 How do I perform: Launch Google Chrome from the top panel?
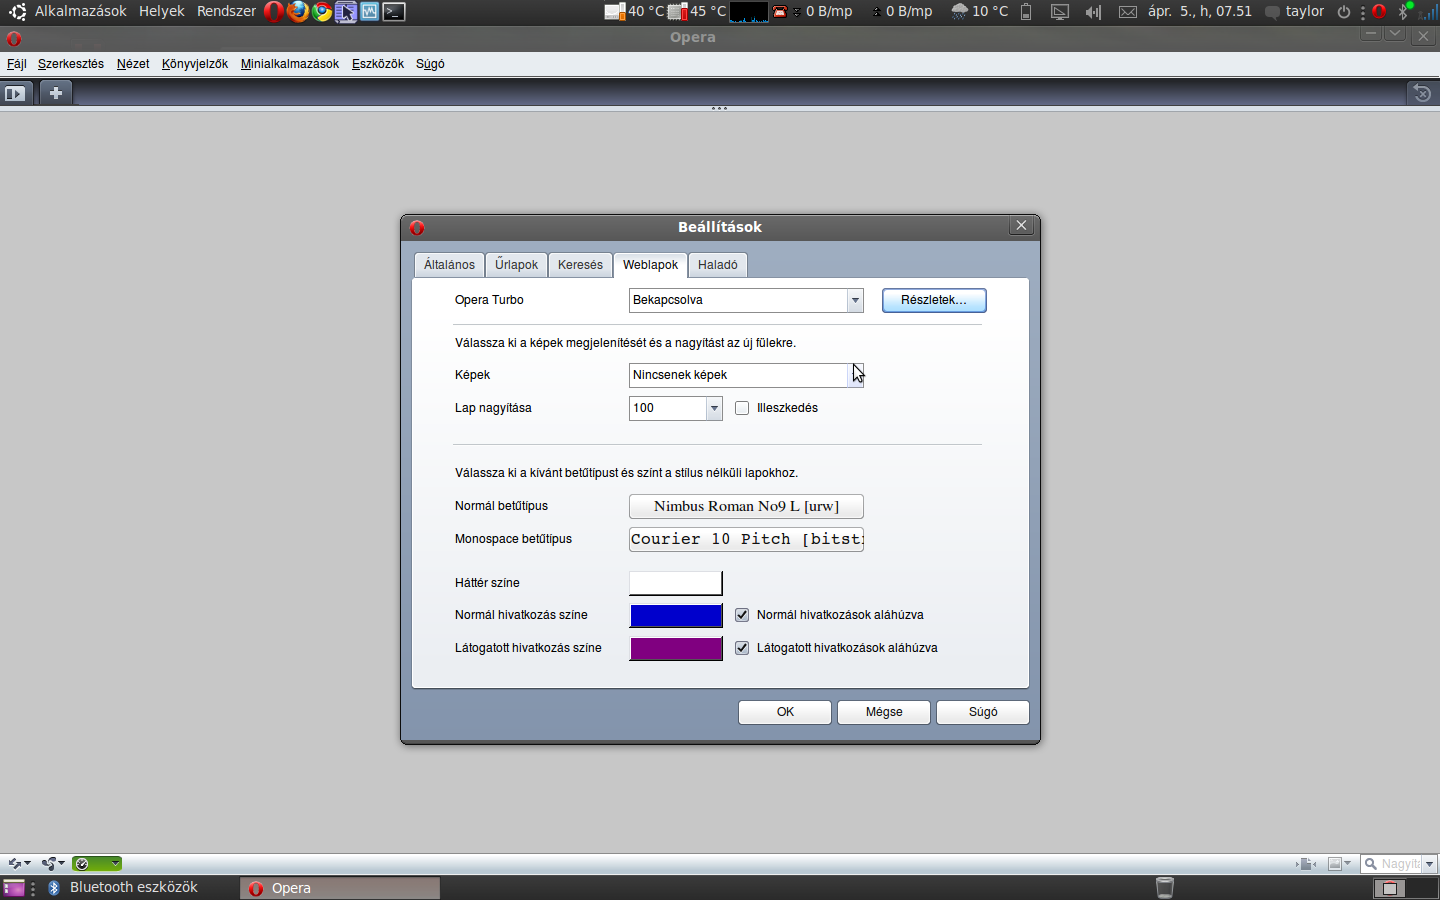tap(322, 12)
